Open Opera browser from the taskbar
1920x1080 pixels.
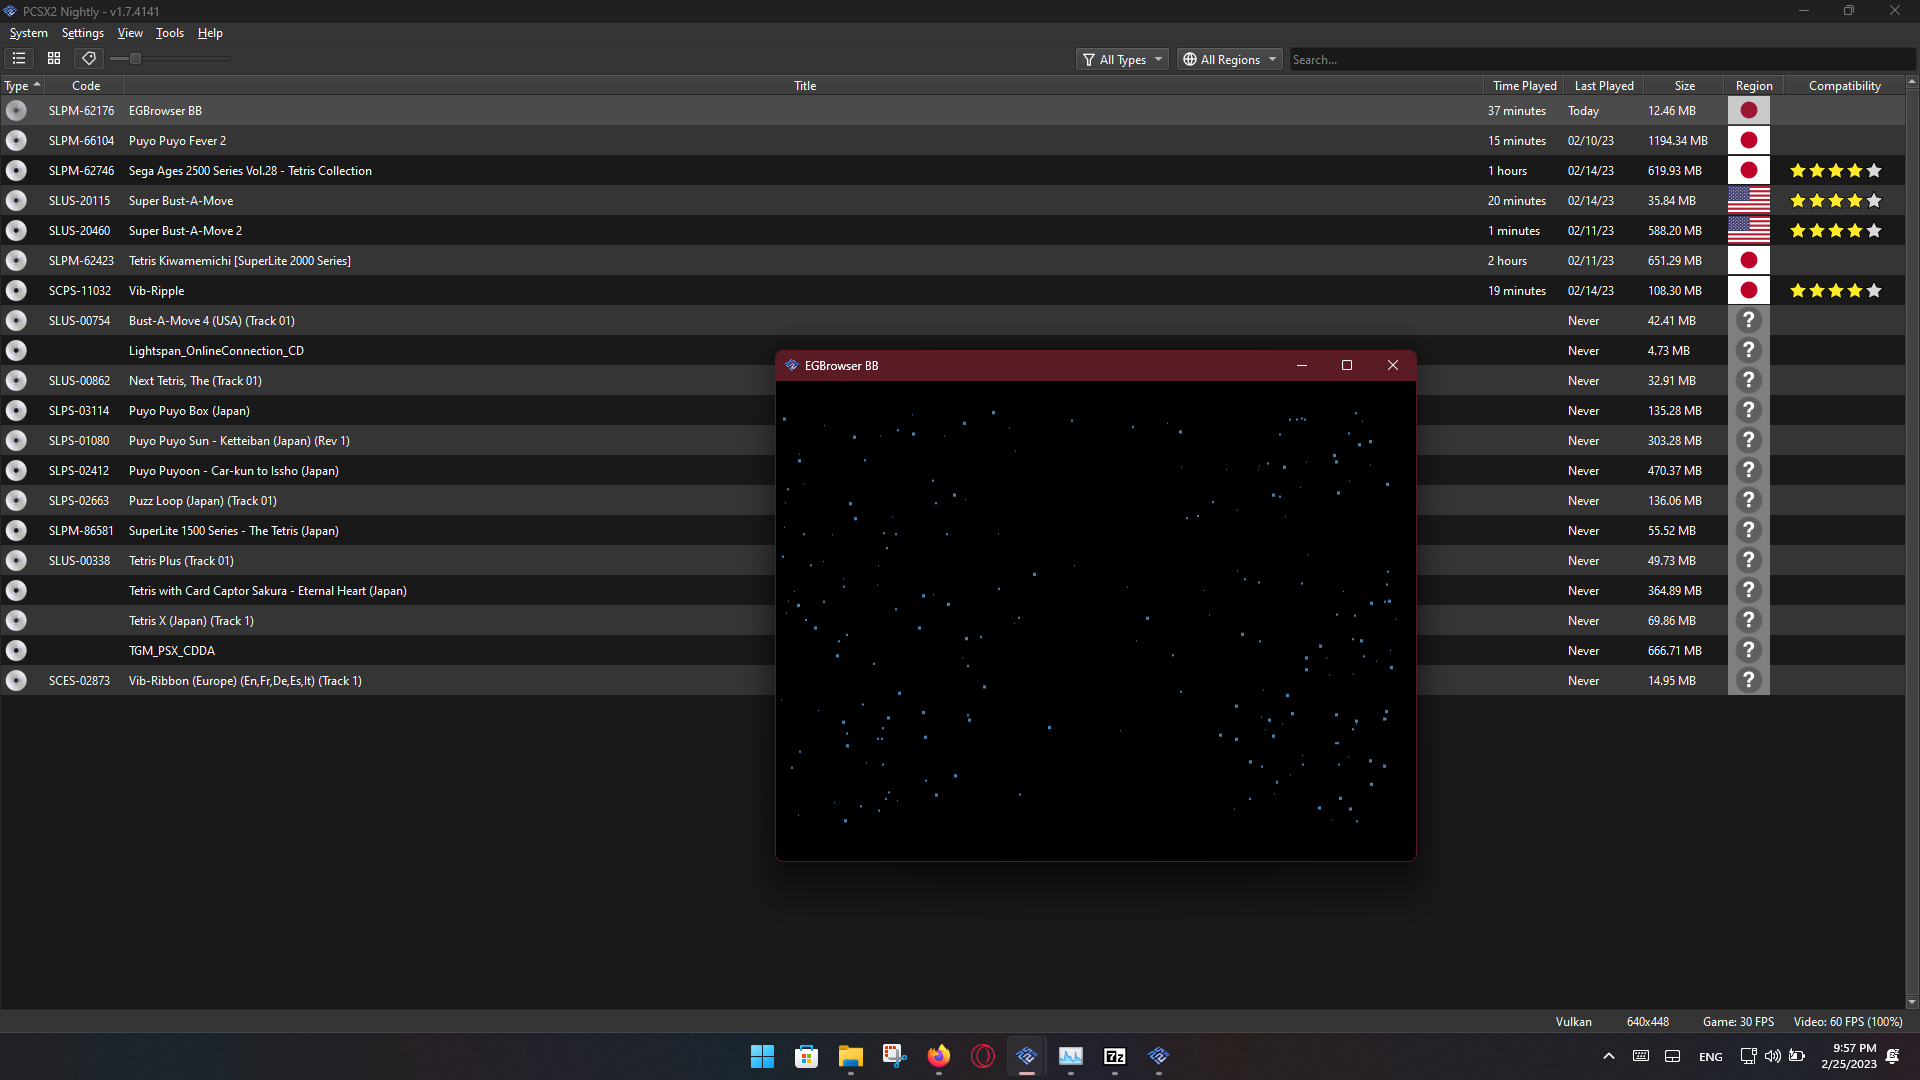pos(982,1056)
